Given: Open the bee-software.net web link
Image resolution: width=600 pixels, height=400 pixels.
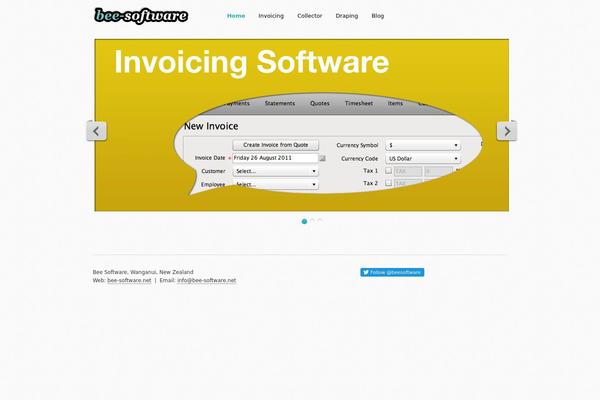Looking at the screenshot, I should click(129, 280).
